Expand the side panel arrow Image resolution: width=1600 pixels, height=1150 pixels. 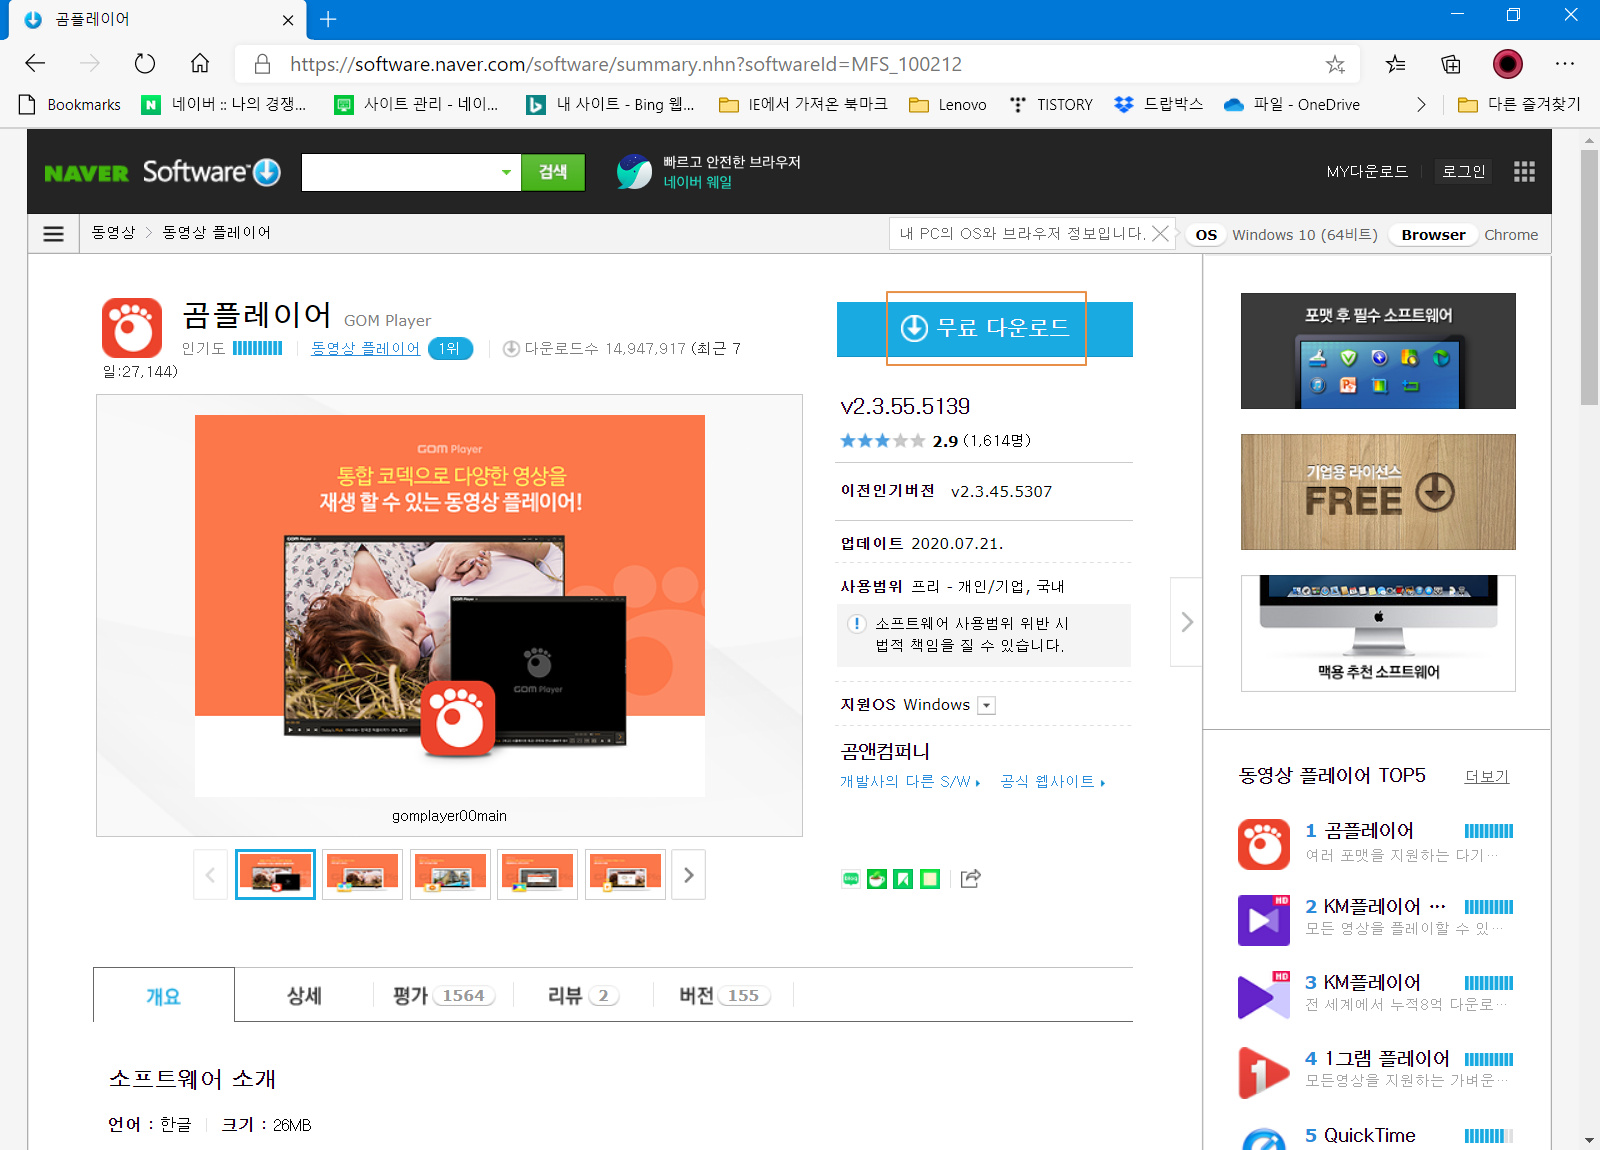pyautogui.click(x=1186, y=622)
